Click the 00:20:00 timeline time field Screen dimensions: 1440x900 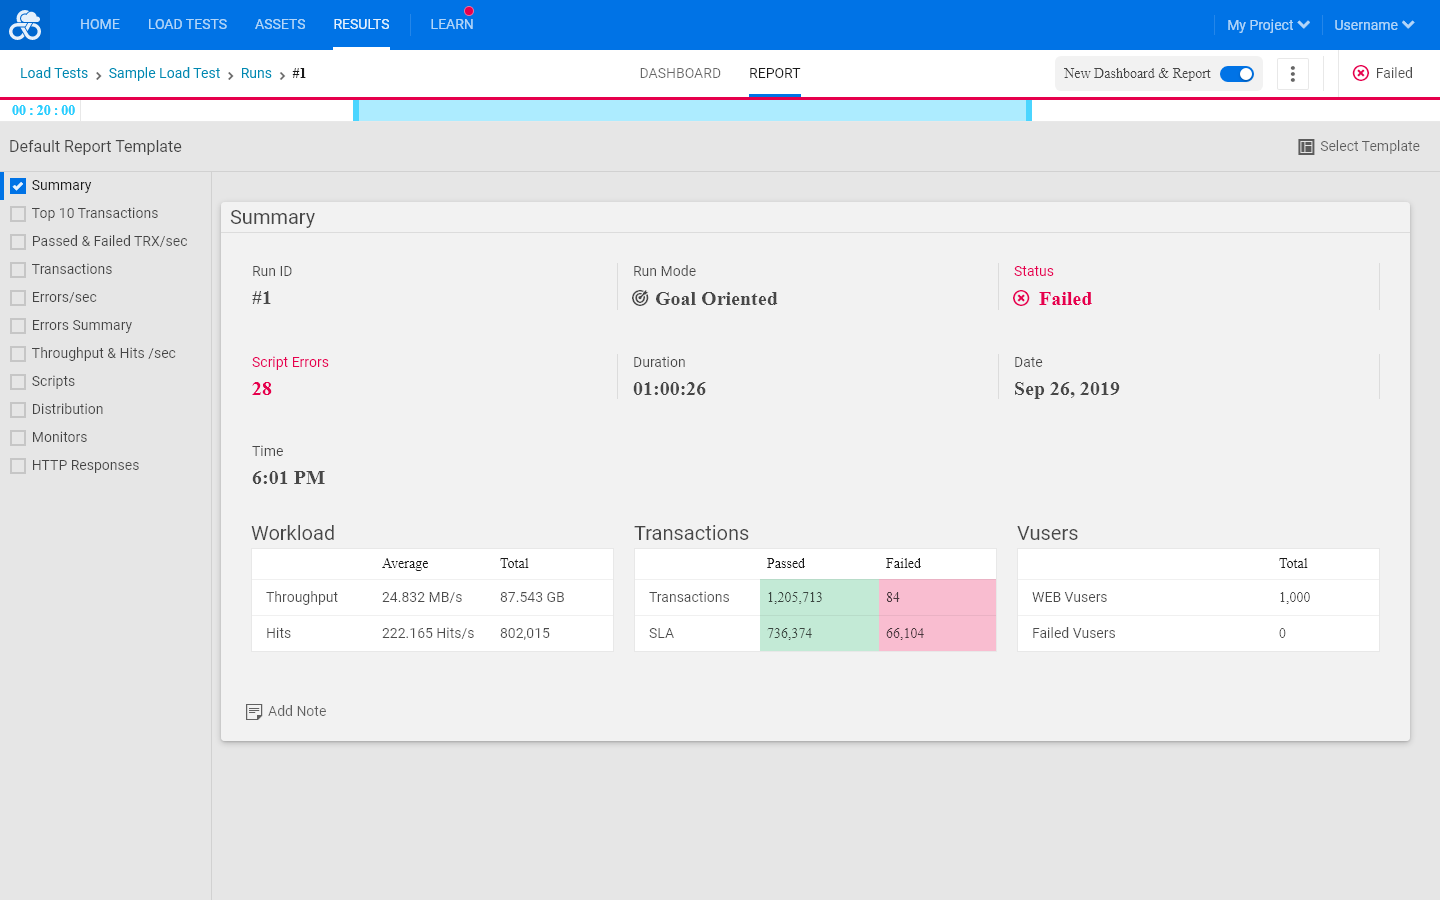coord(43,111)
